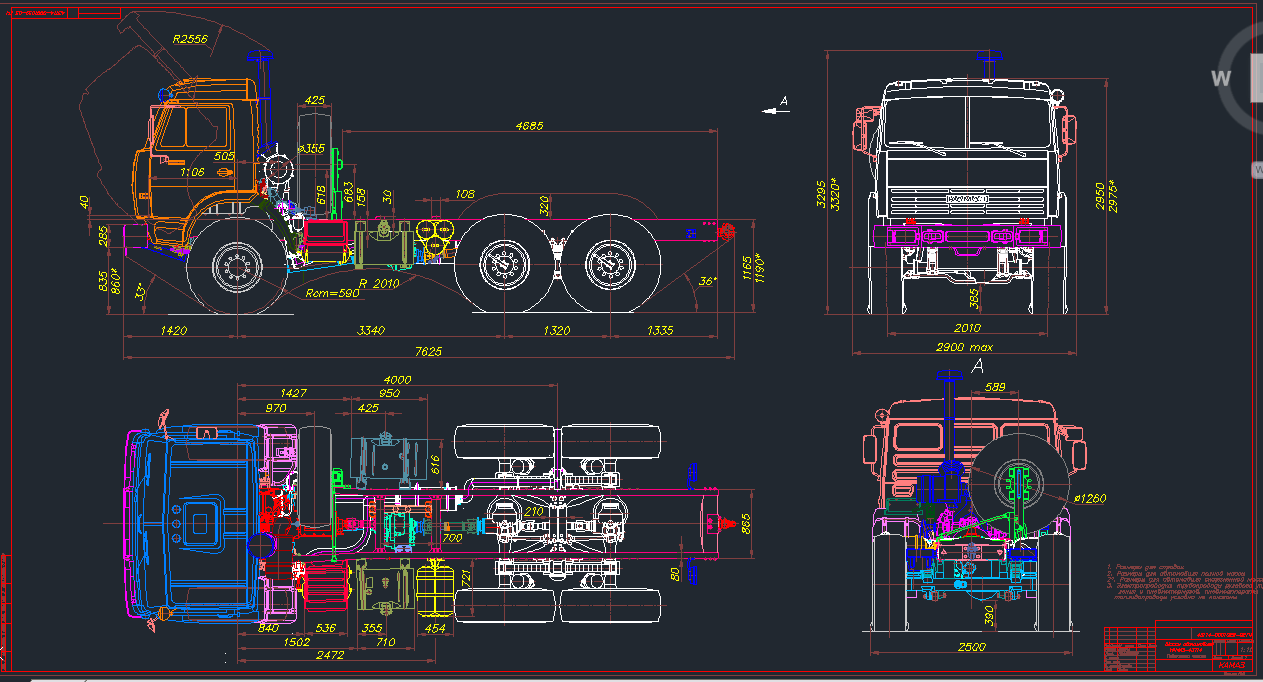Screen dimensions: 1263x682
Task: Select the 2950 height dimension
Action: pos(1100,196)
